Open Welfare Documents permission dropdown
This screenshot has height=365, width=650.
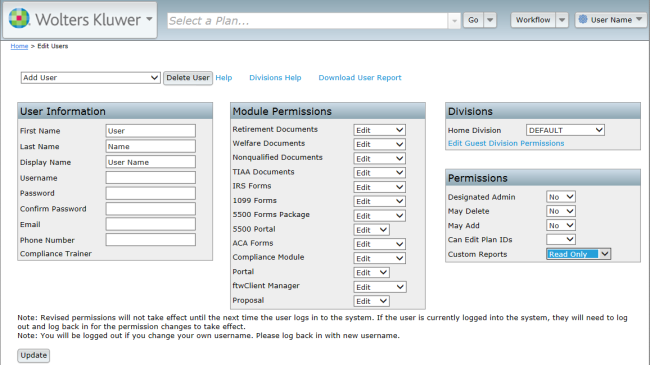click(x=379, y=144)
